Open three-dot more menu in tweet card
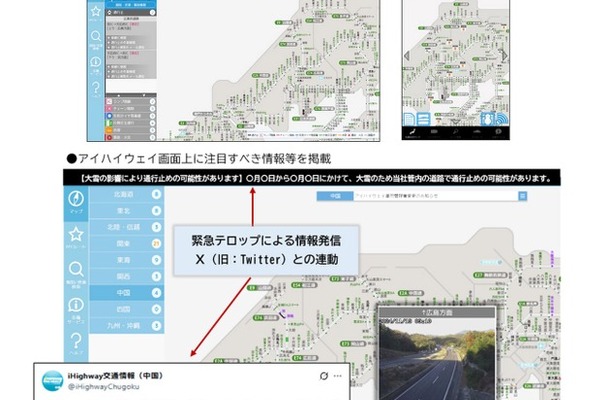Viewport: 610px width, 400px height. point(337,376)
